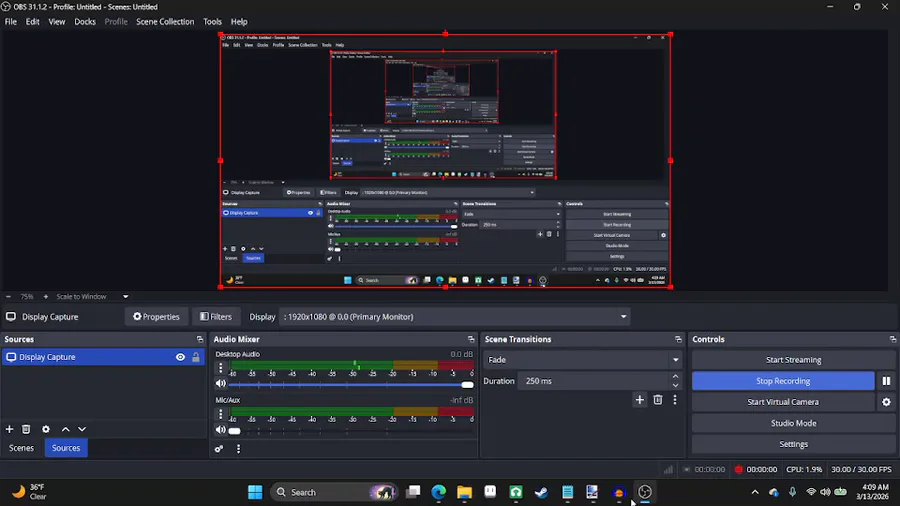
Task: Show hidden system tray icons chevron
Action: (755, 492)
